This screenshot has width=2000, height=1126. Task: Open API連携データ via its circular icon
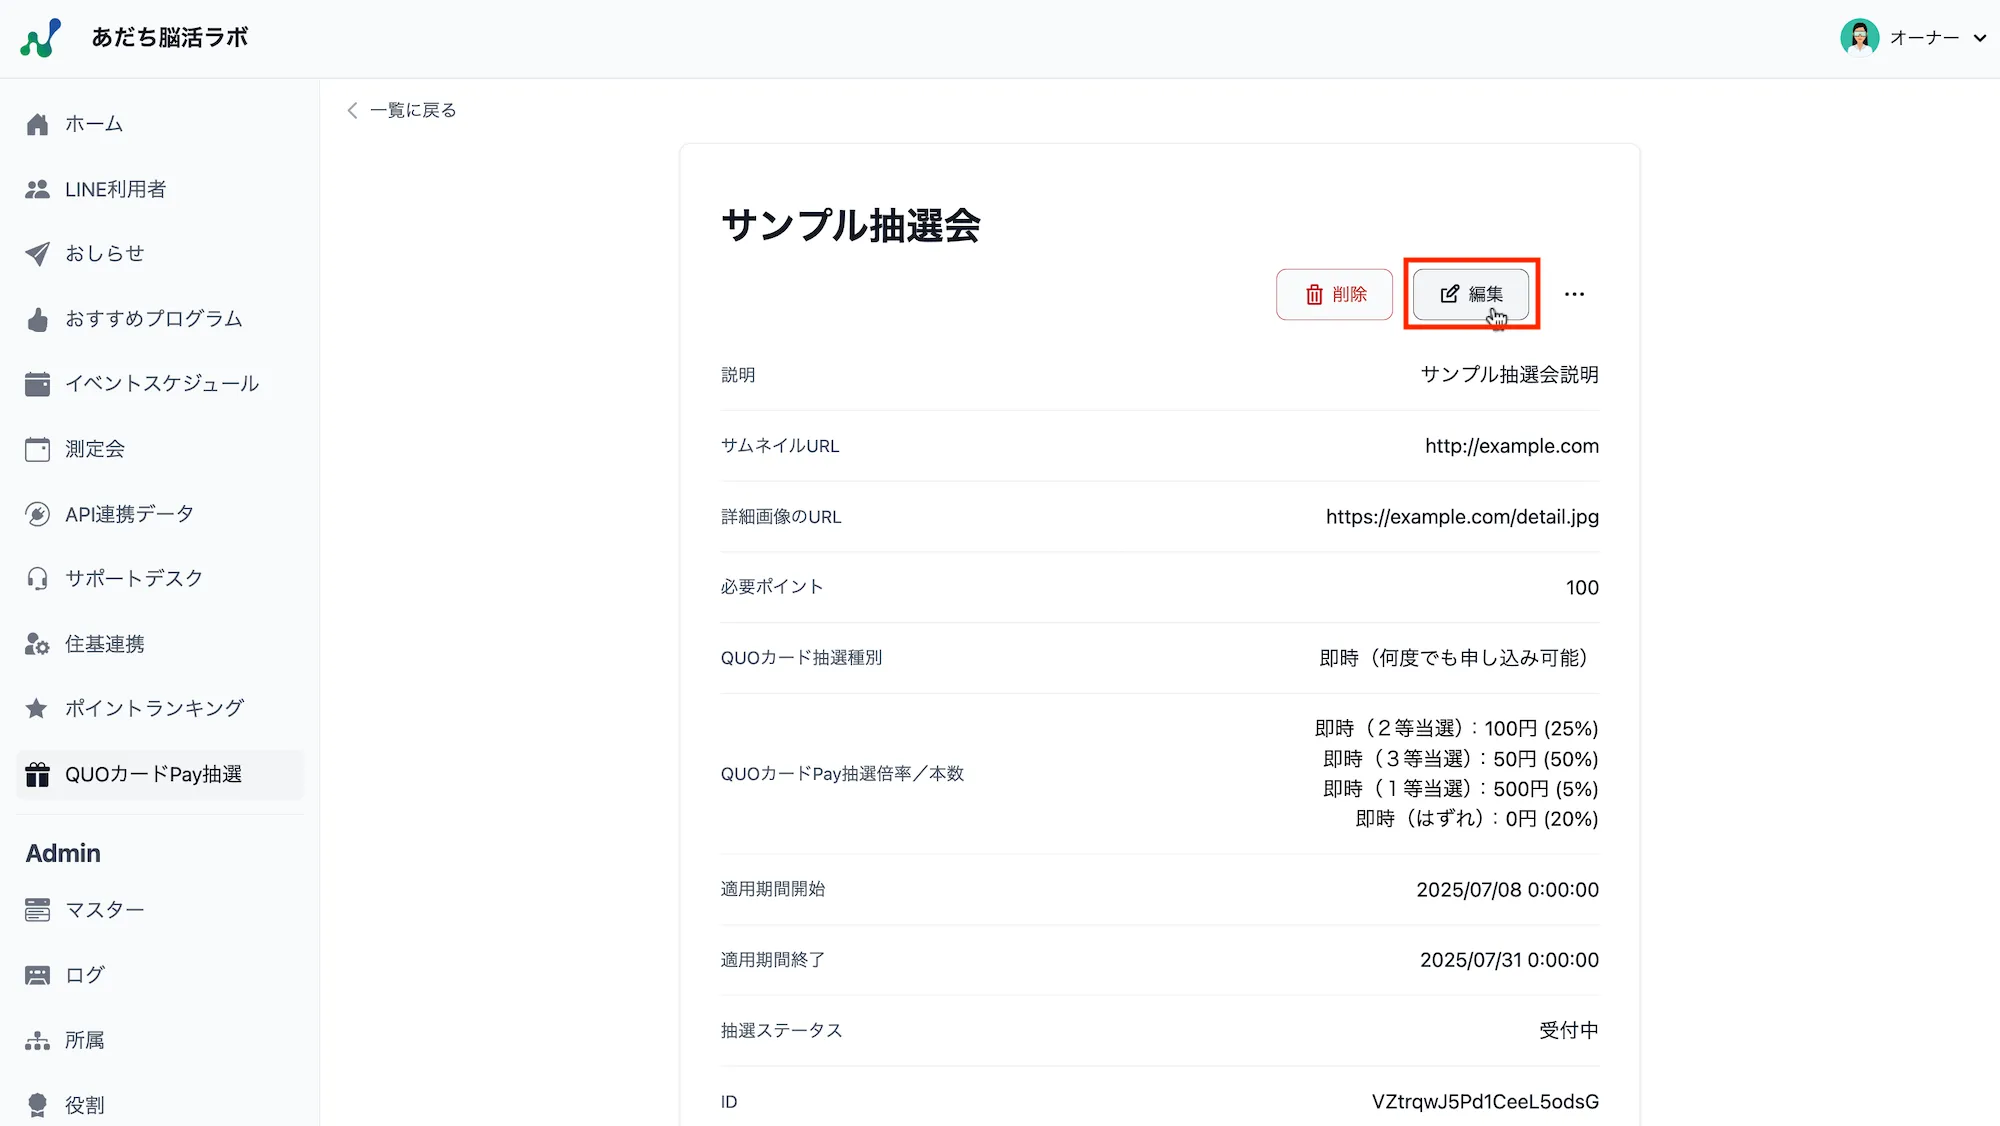point(37,513)
